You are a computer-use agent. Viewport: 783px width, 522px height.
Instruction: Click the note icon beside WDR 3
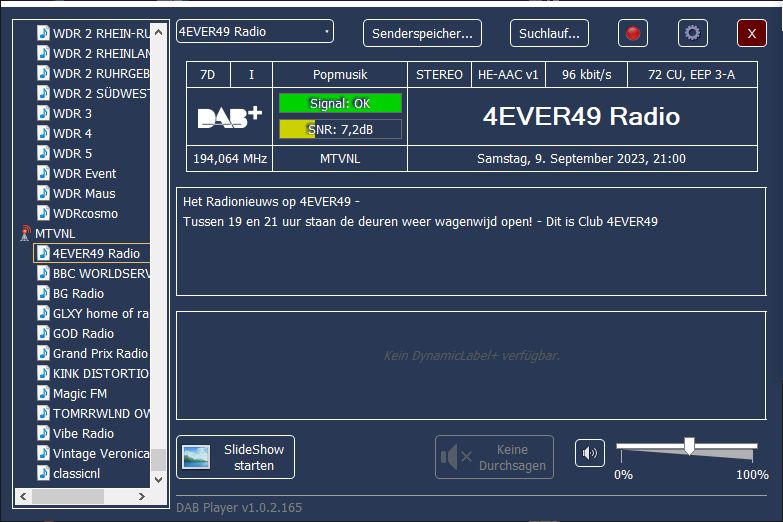point(43,113)
